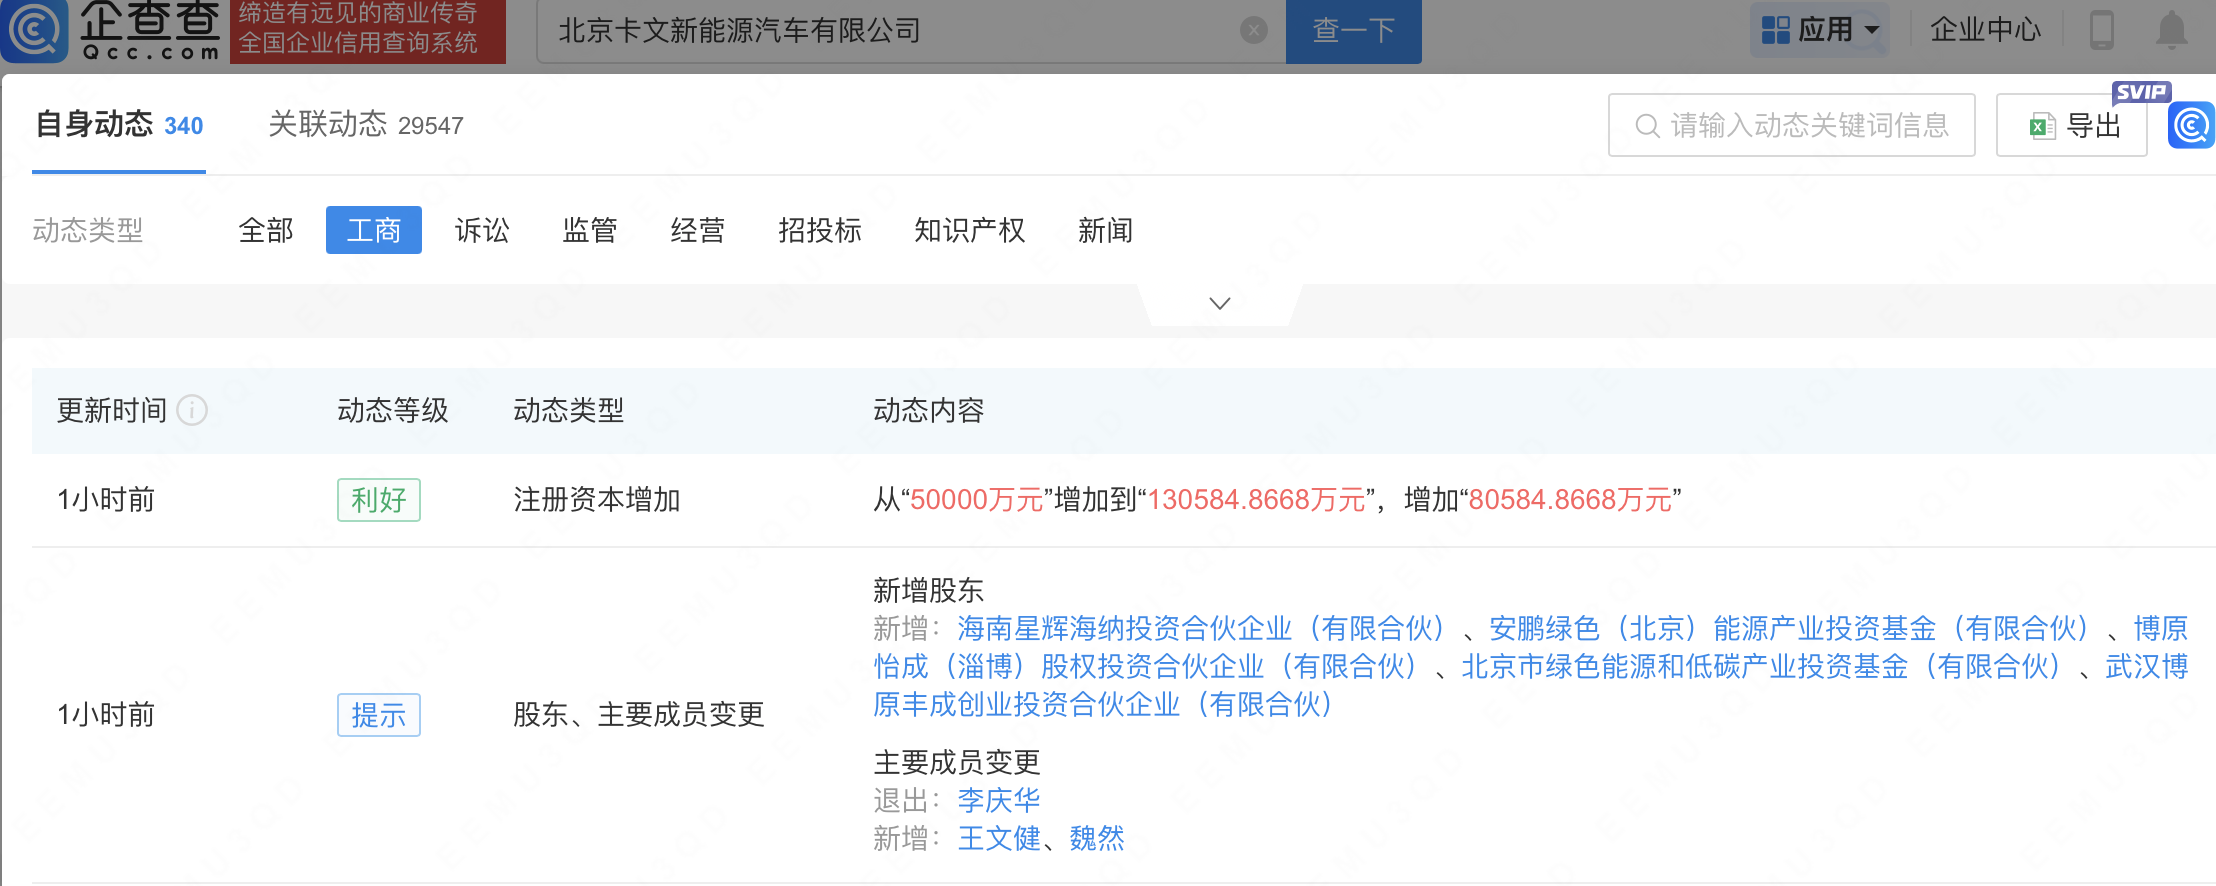Click the 注册资本增加 type text
Viewport: 2216px width, 886px height.
point(597,500)
